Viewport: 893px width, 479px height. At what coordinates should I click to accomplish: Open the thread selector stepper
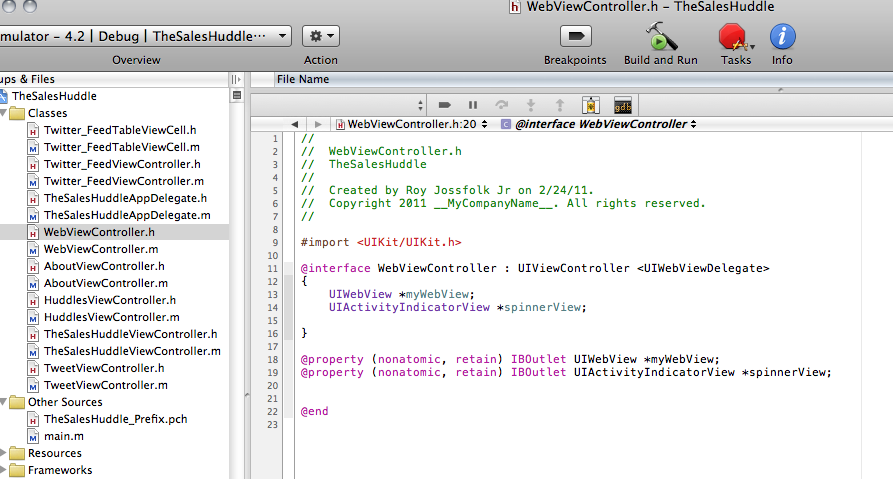click(420, 105)
